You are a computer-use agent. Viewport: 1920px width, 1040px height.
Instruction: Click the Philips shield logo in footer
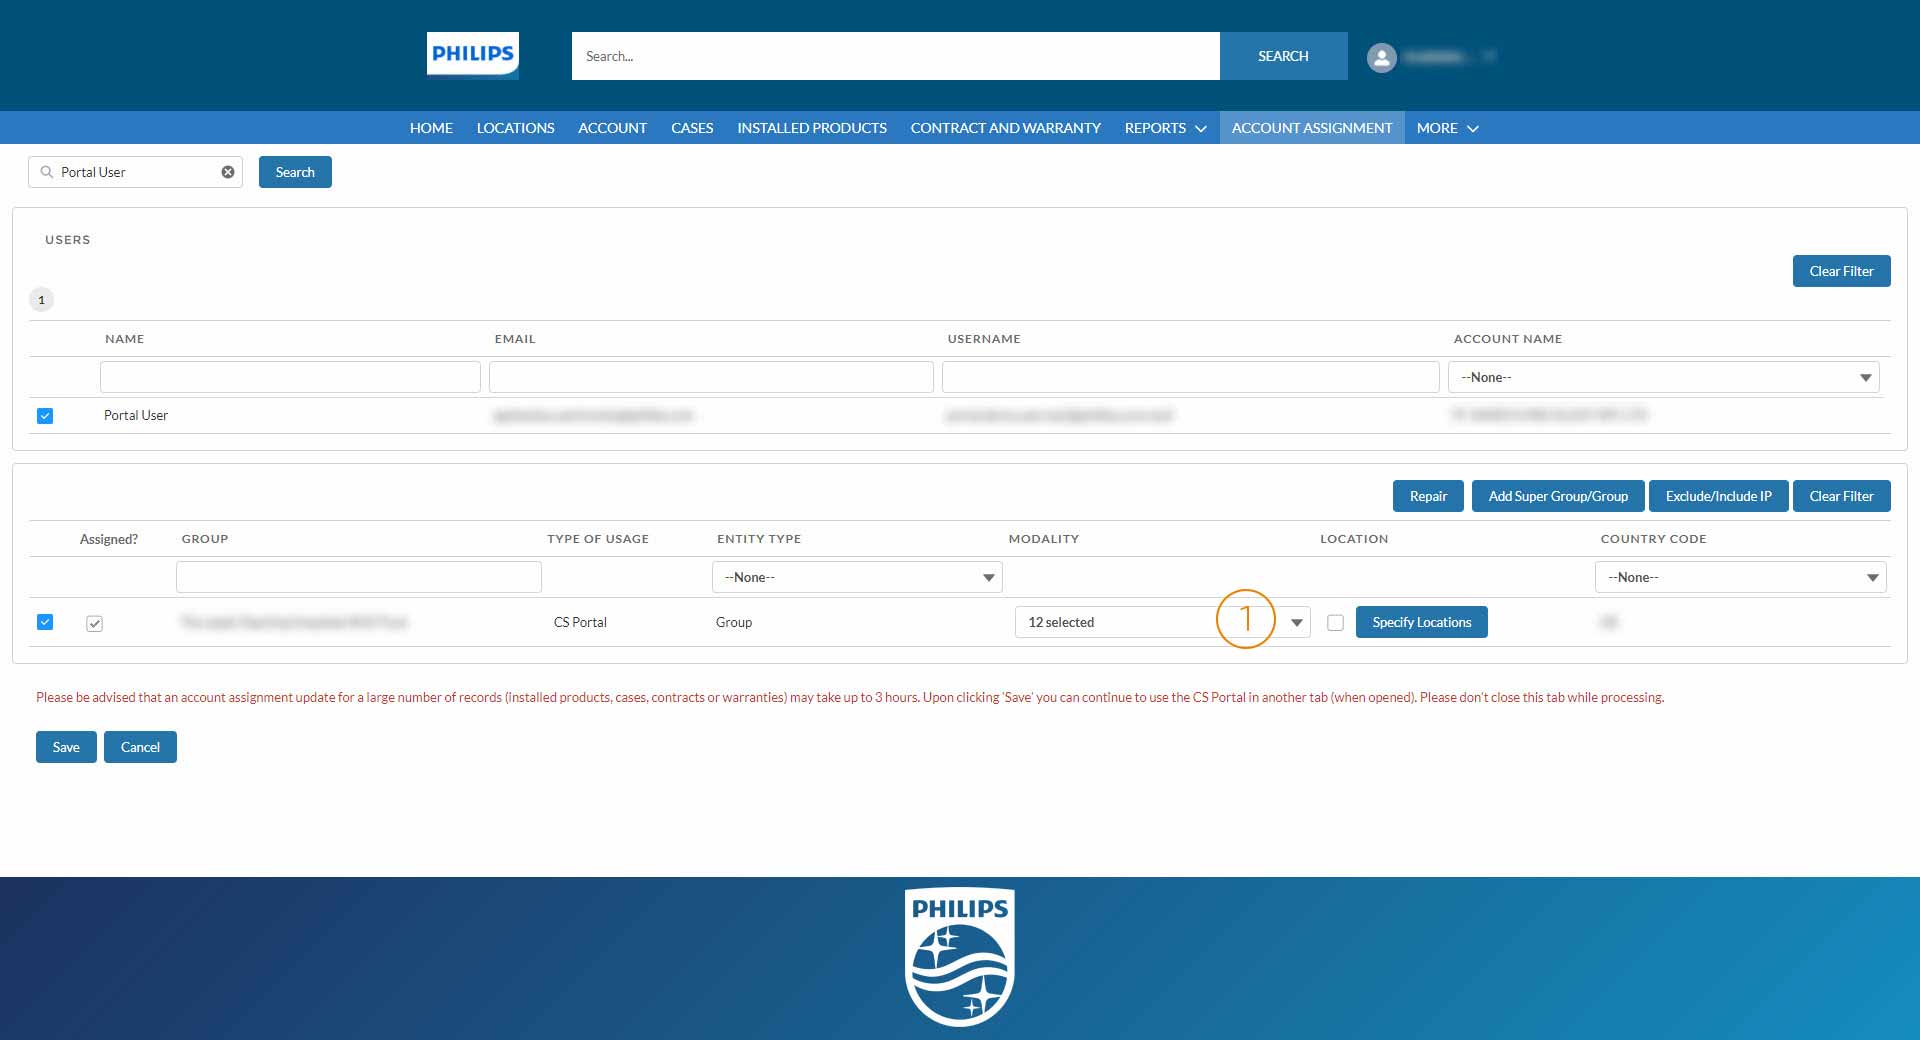click(x=959, y=957)
